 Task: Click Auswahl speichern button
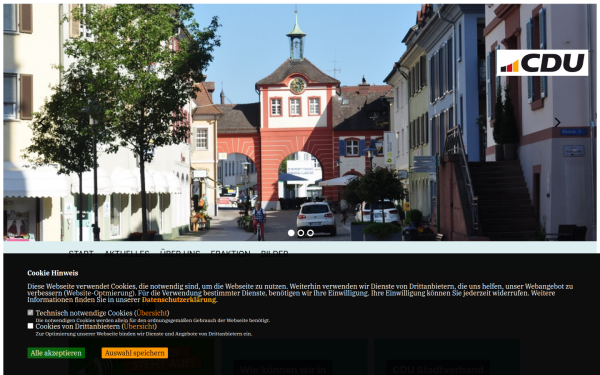point(135,353)
